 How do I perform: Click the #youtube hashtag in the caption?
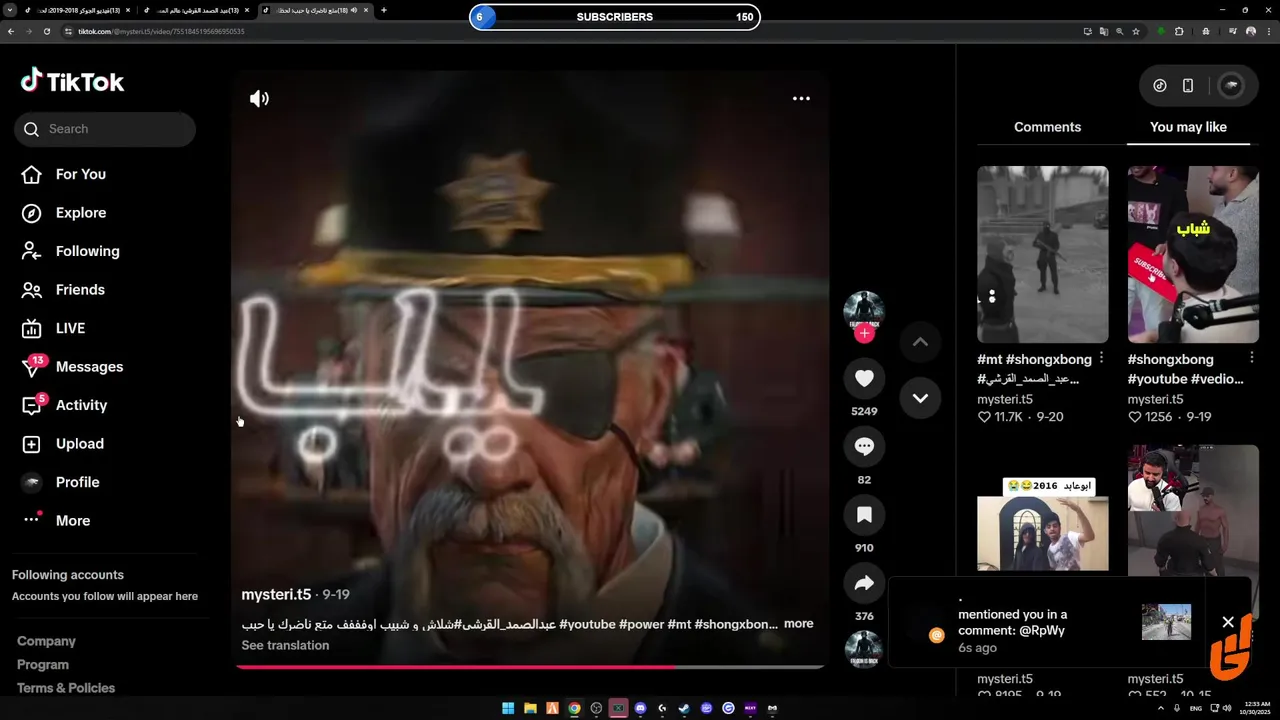click(x=587, y=624)
